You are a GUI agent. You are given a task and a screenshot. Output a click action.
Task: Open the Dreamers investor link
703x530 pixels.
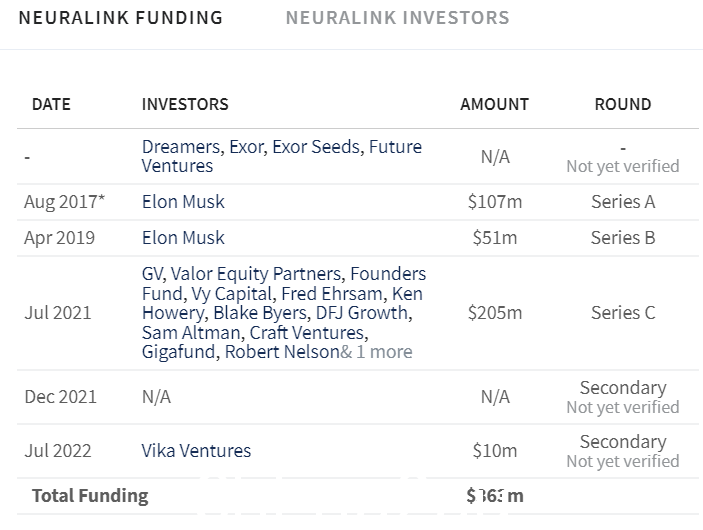(x=180, y=147)
